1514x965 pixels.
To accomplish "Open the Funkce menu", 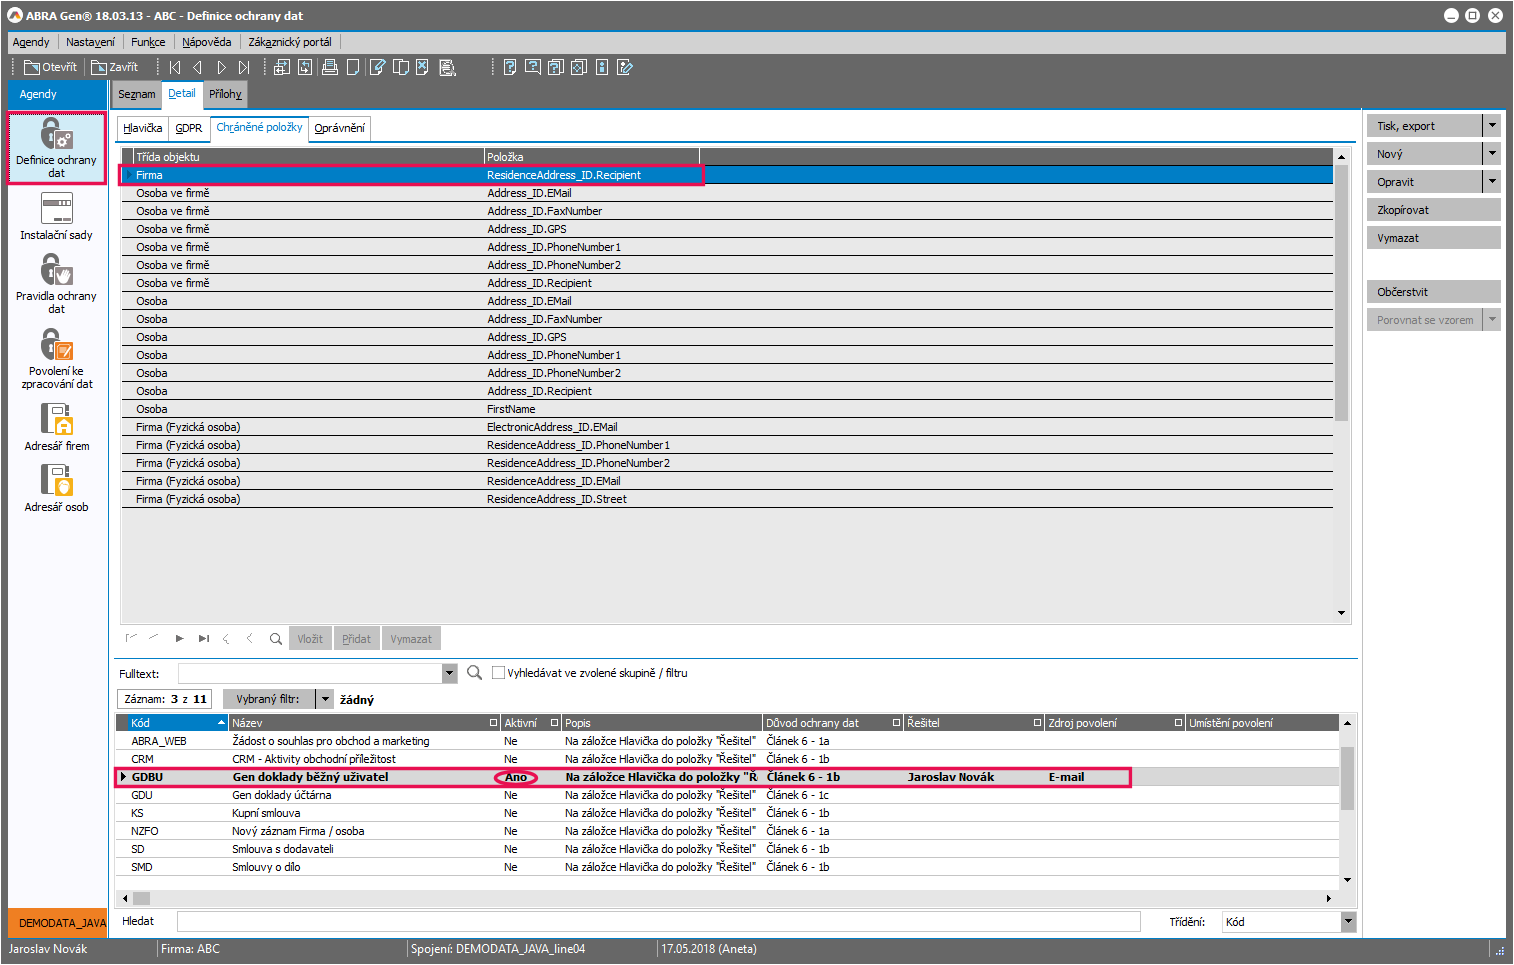I will pyautogui.click(x=148, y=42).
